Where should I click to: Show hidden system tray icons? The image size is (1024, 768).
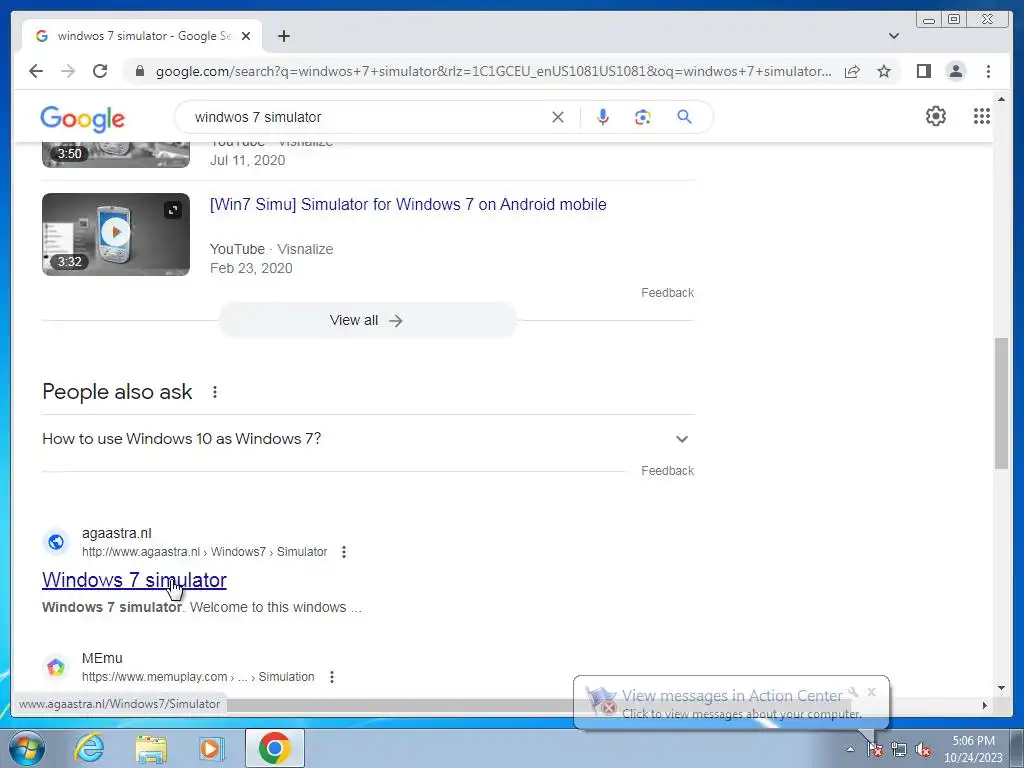click(850, 749)
